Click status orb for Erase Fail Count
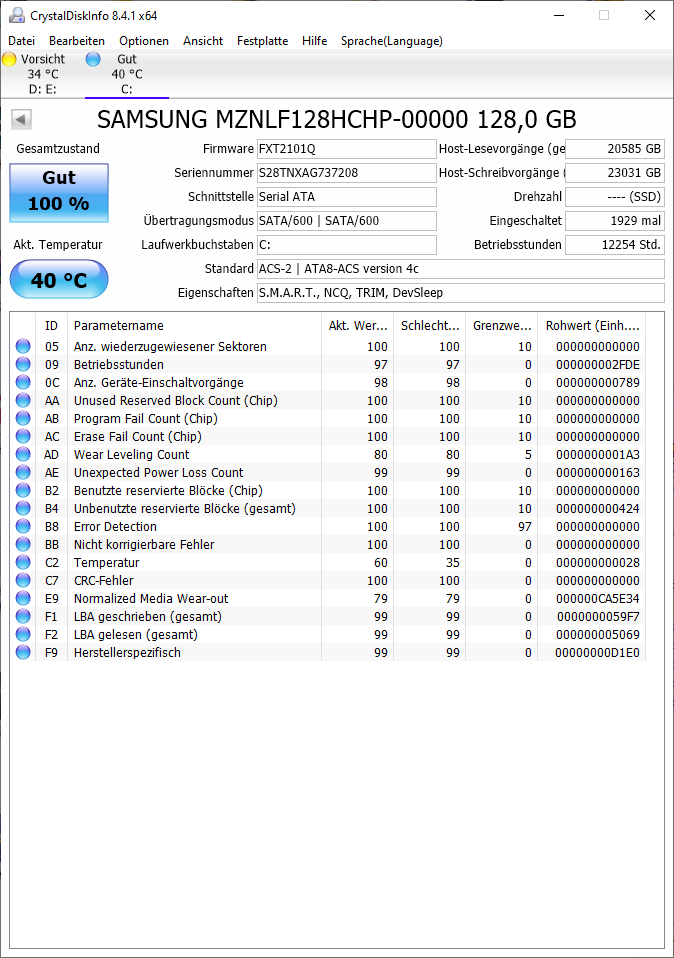The width and height of the screenshot is (674, 958). pos(23,437)
